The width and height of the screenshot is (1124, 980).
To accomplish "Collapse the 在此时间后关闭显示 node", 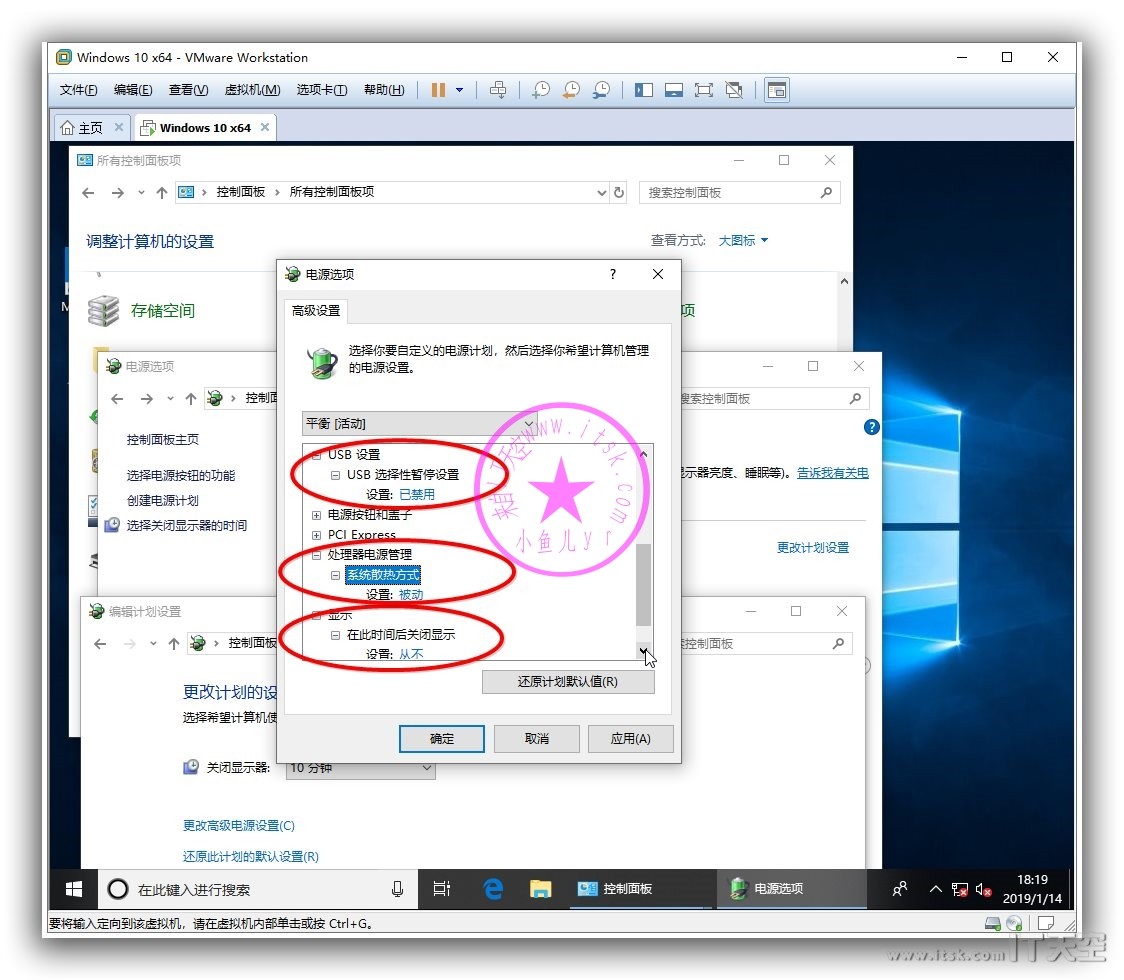I will click(335, 635).
